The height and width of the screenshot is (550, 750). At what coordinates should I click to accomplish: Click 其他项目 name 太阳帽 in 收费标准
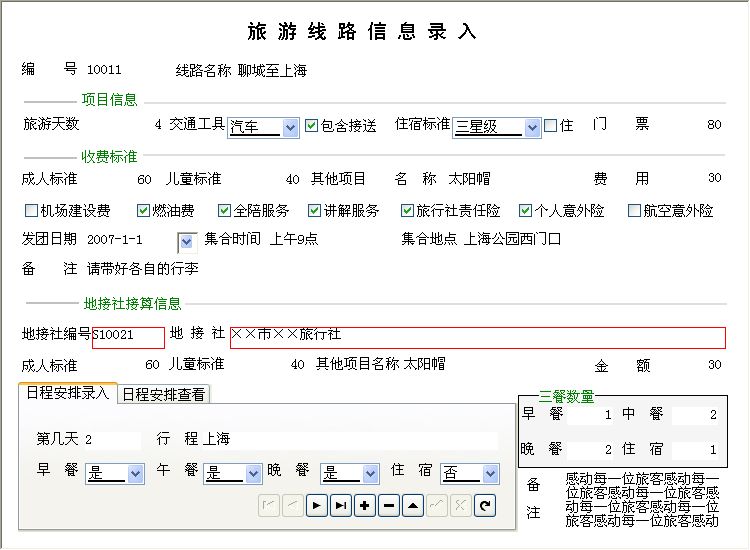tap(469, 179)
